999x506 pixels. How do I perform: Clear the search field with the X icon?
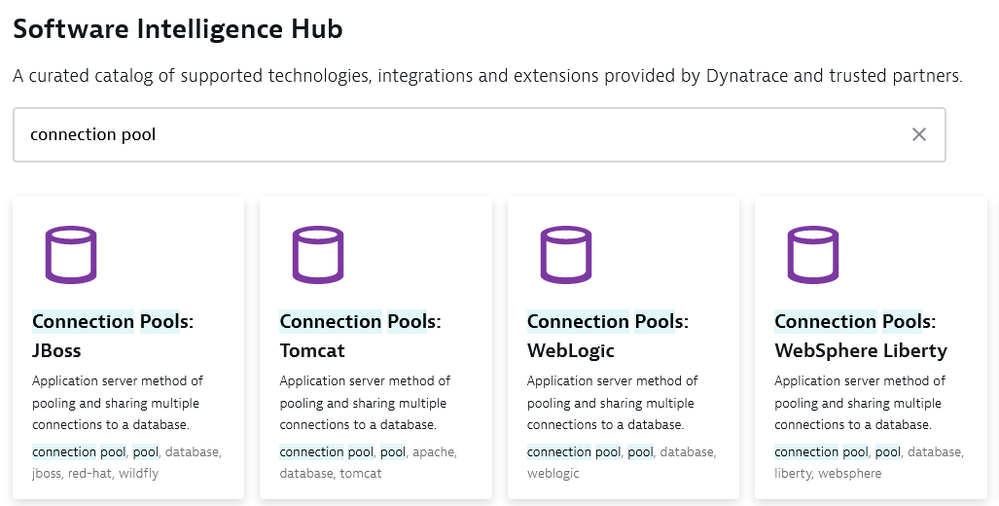click(919, 135)
